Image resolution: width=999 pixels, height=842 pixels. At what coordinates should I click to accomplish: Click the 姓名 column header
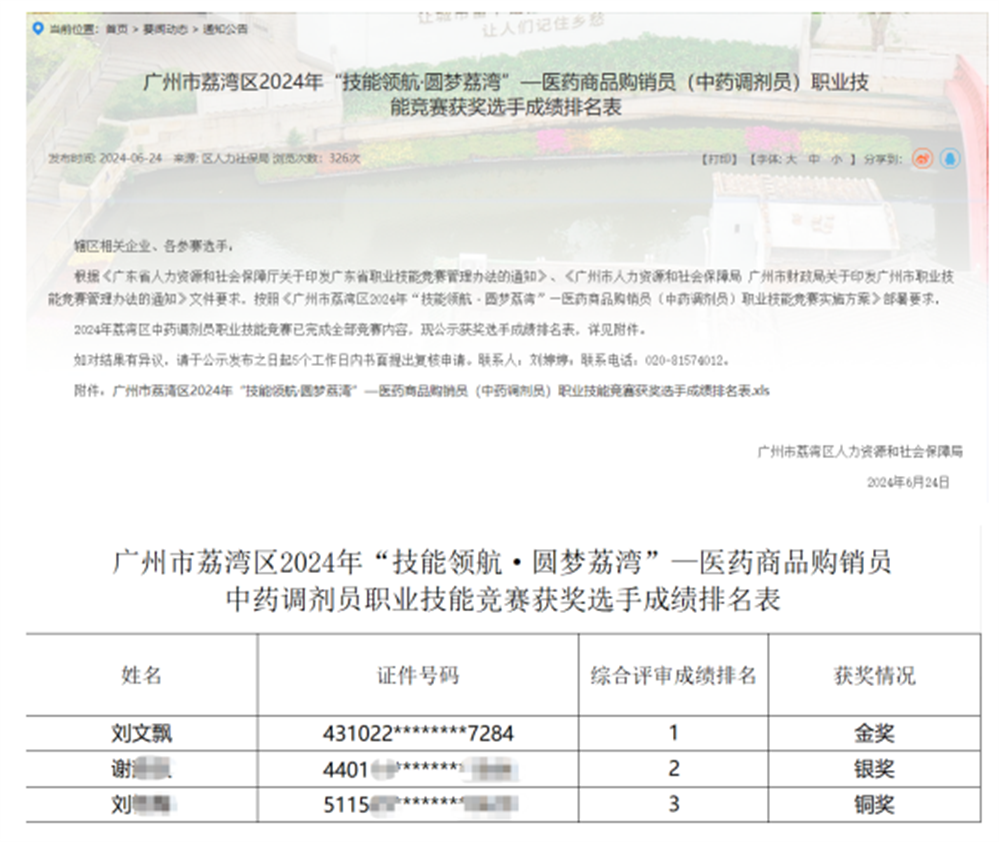[x=142, y=675]
